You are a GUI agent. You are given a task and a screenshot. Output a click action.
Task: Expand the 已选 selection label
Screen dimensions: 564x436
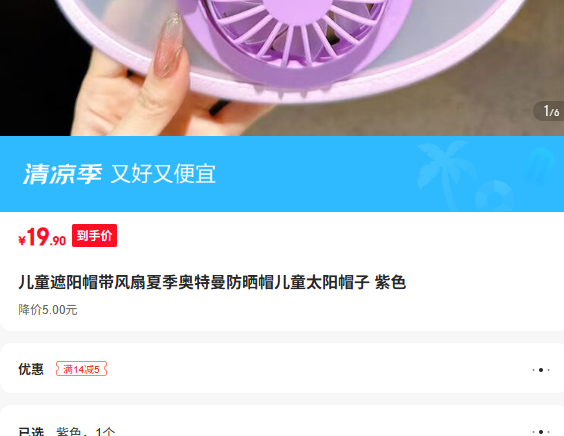pyautogui.click(x=31, y=431)
